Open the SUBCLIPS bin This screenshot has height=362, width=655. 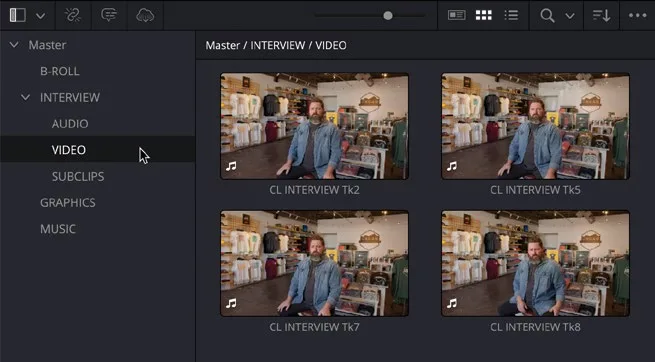78,176
